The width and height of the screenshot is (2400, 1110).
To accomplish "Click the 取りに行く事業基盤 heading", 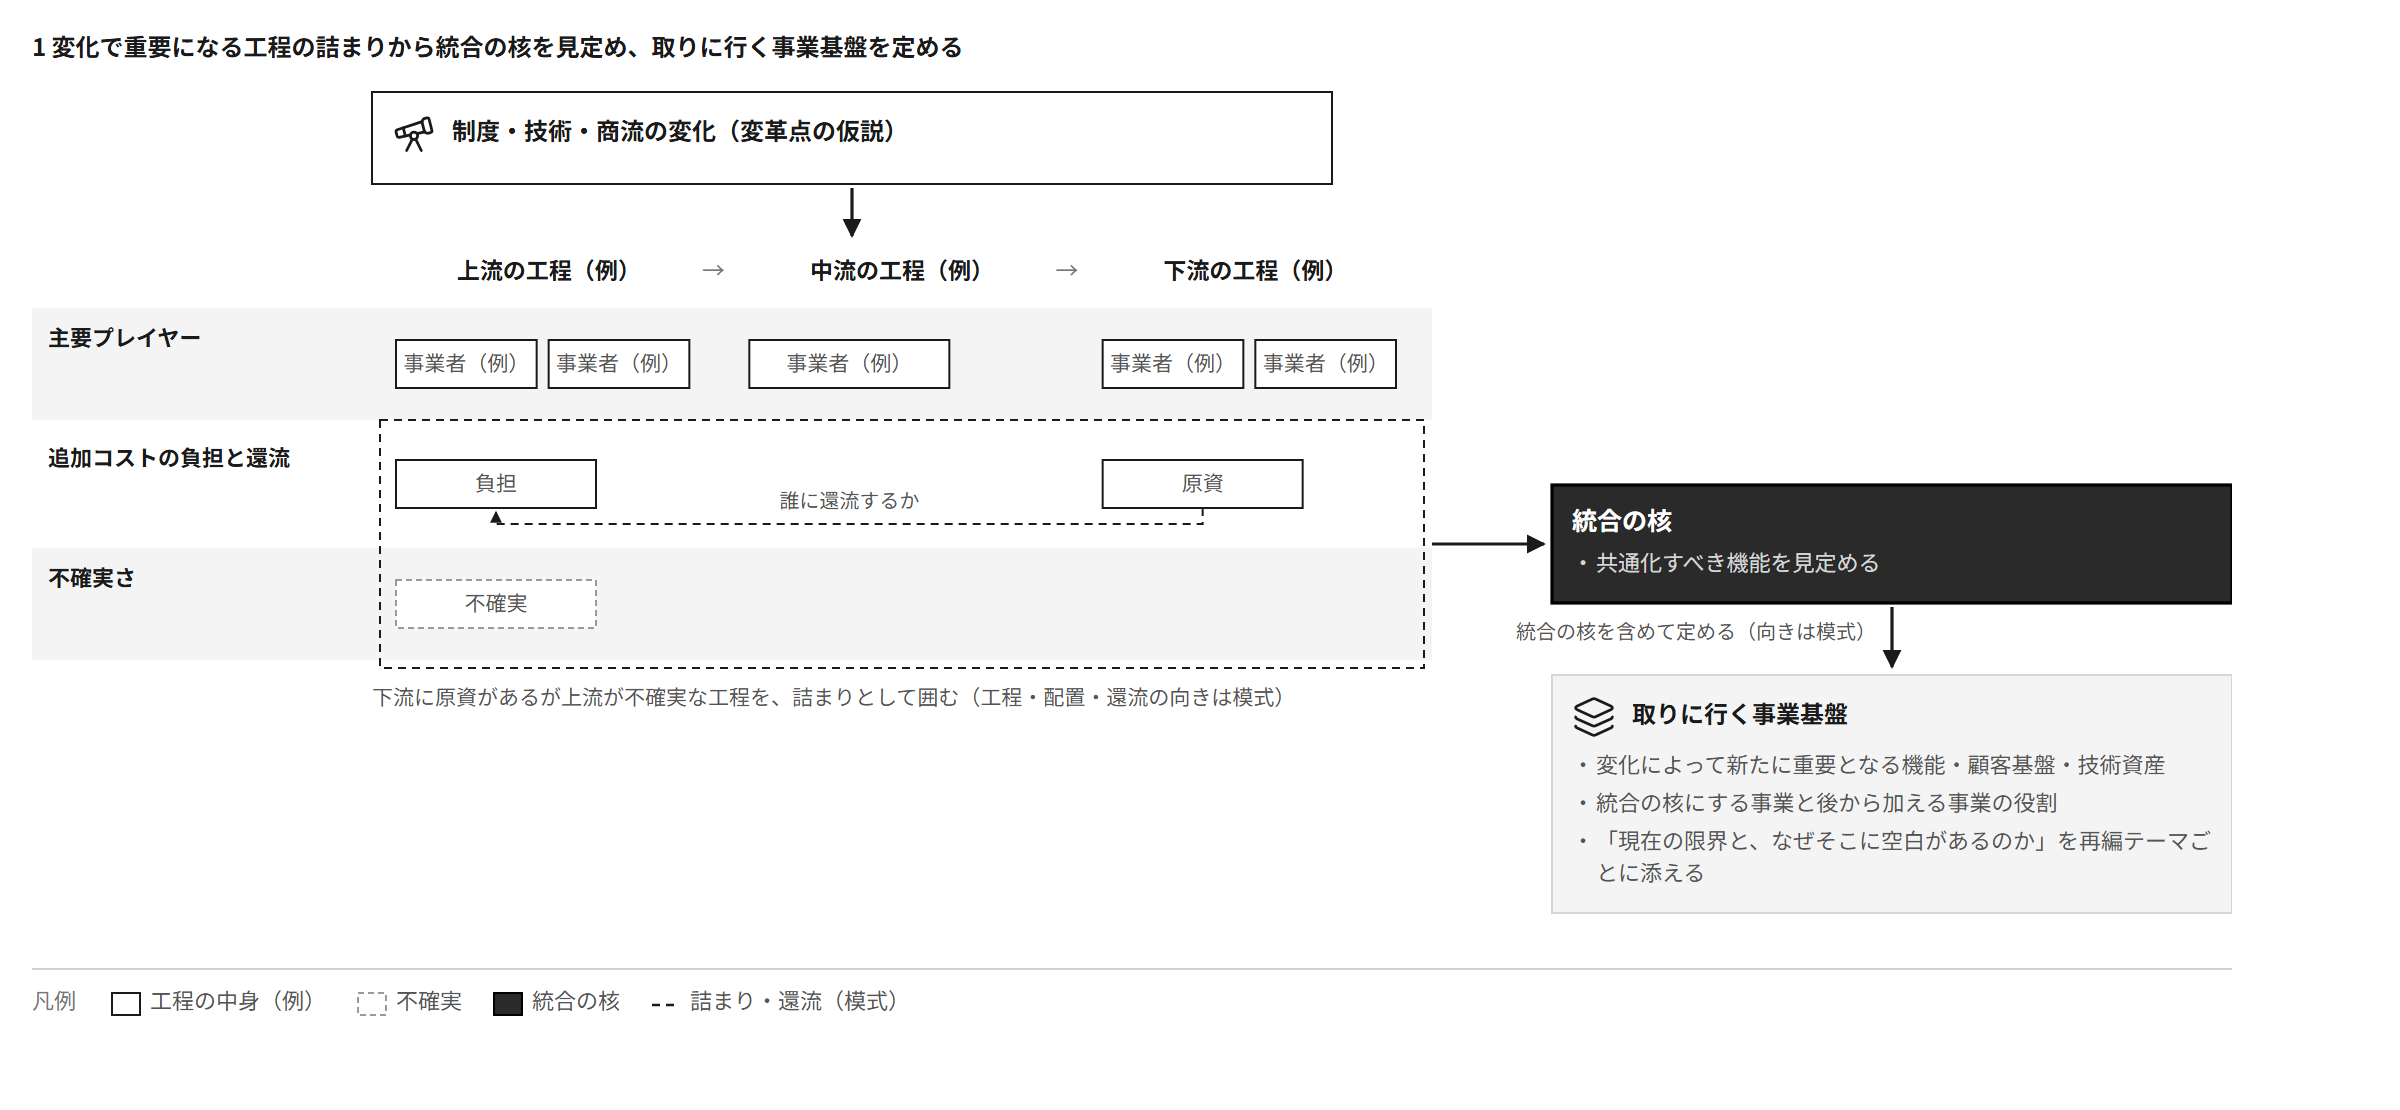I will [x=1740, y=715].
